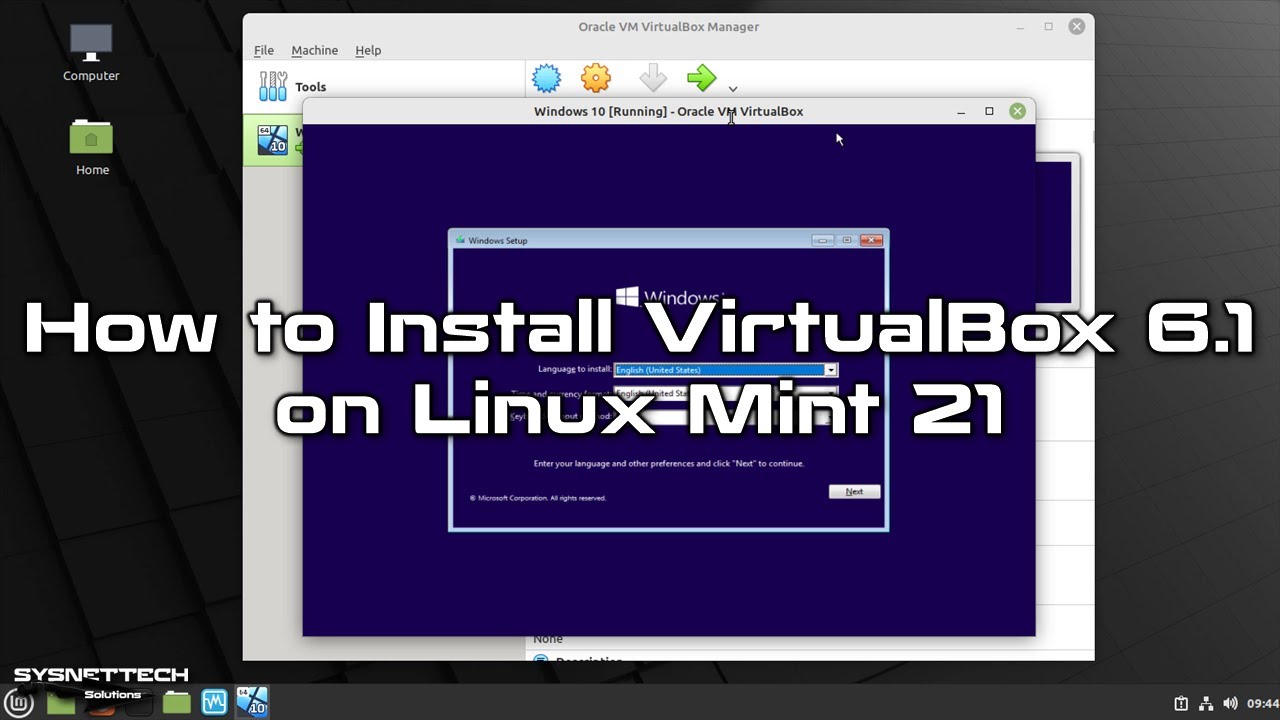The height and width of the screenshot is (720, 1280).
Task: Click the Oracle VM VirtualBox Manager title bar
Action: tap(668, 27)
